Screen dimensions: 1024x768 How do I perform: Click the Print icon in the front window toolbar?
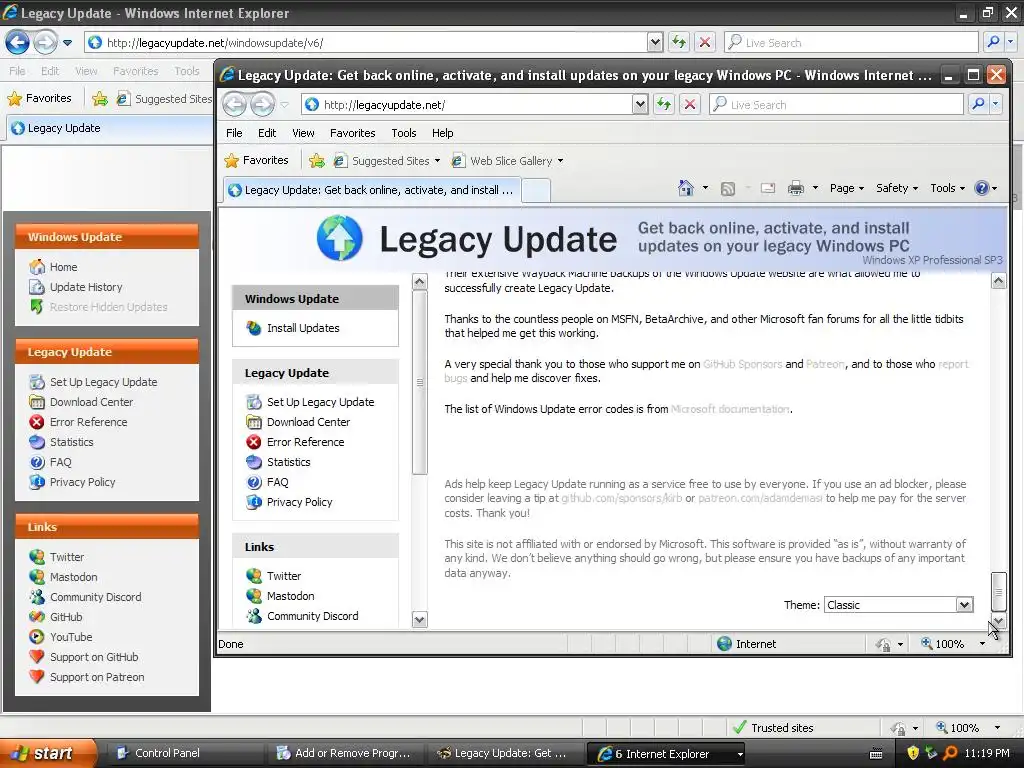coord(795,188)
